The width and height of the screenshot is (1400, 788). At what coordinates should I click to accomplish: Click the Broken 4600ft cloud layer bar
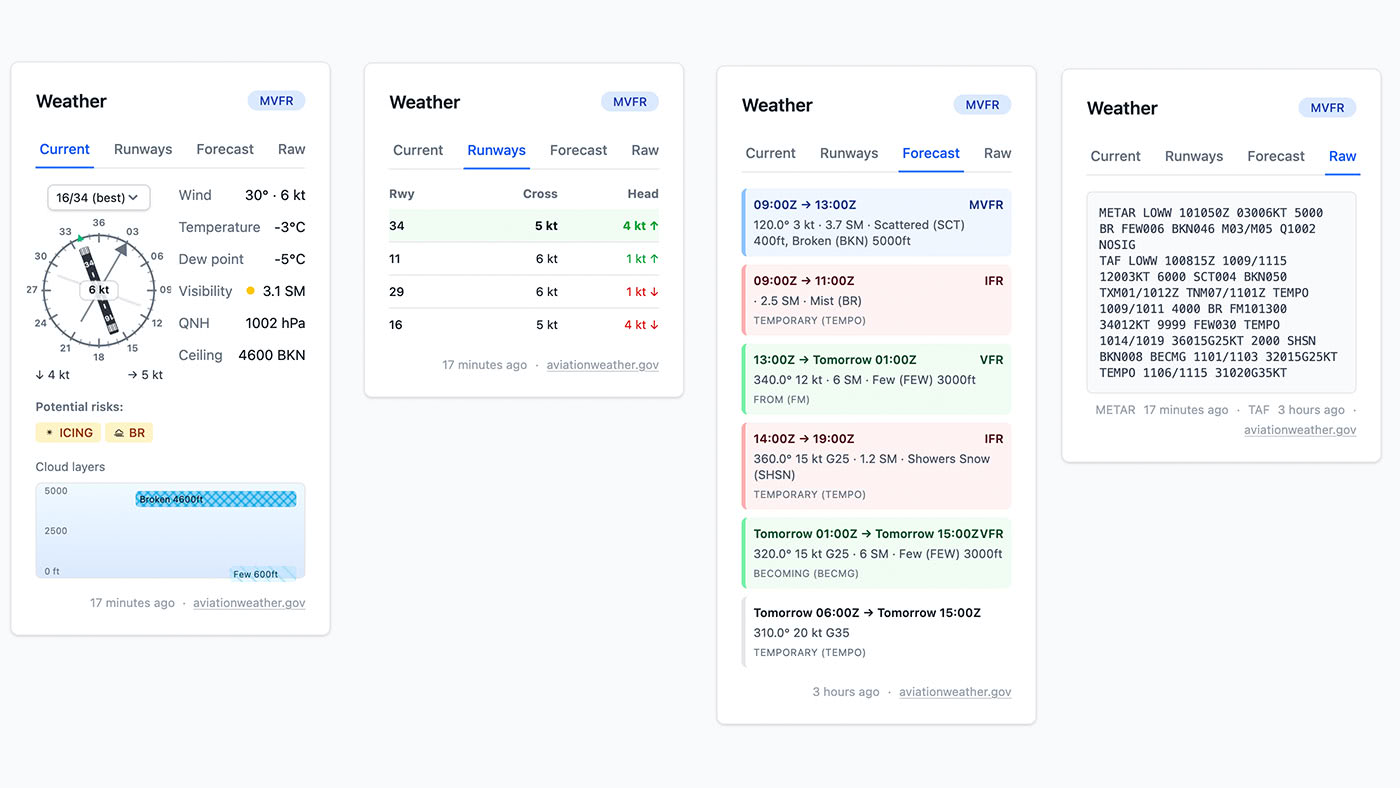pyautogui.click(x=216, y=499)
